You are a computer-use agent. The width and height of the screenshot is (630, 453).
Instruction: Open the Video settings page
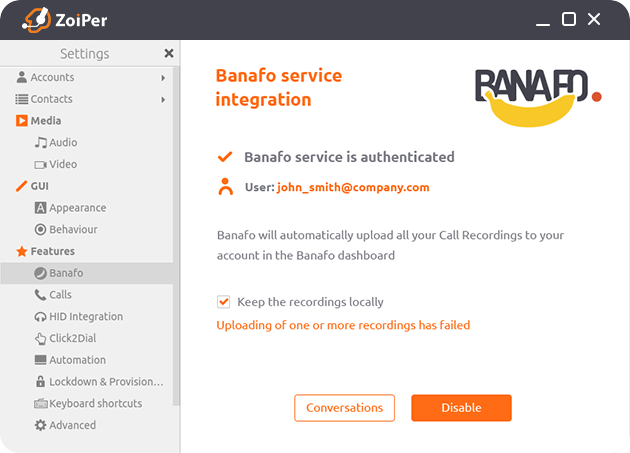(x=63, y=164)
